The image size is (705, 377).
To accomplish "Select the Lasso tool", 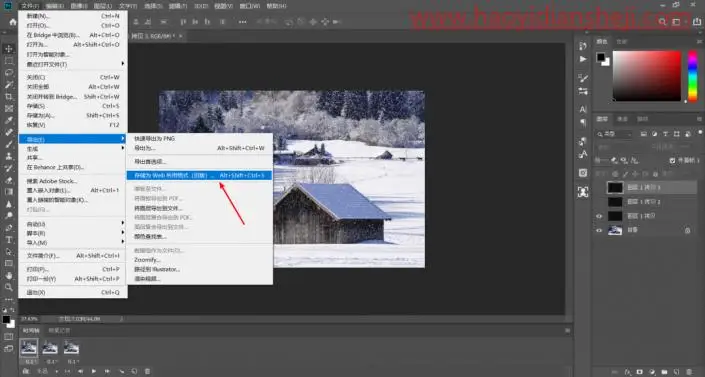I will click(x=9, y=72).
